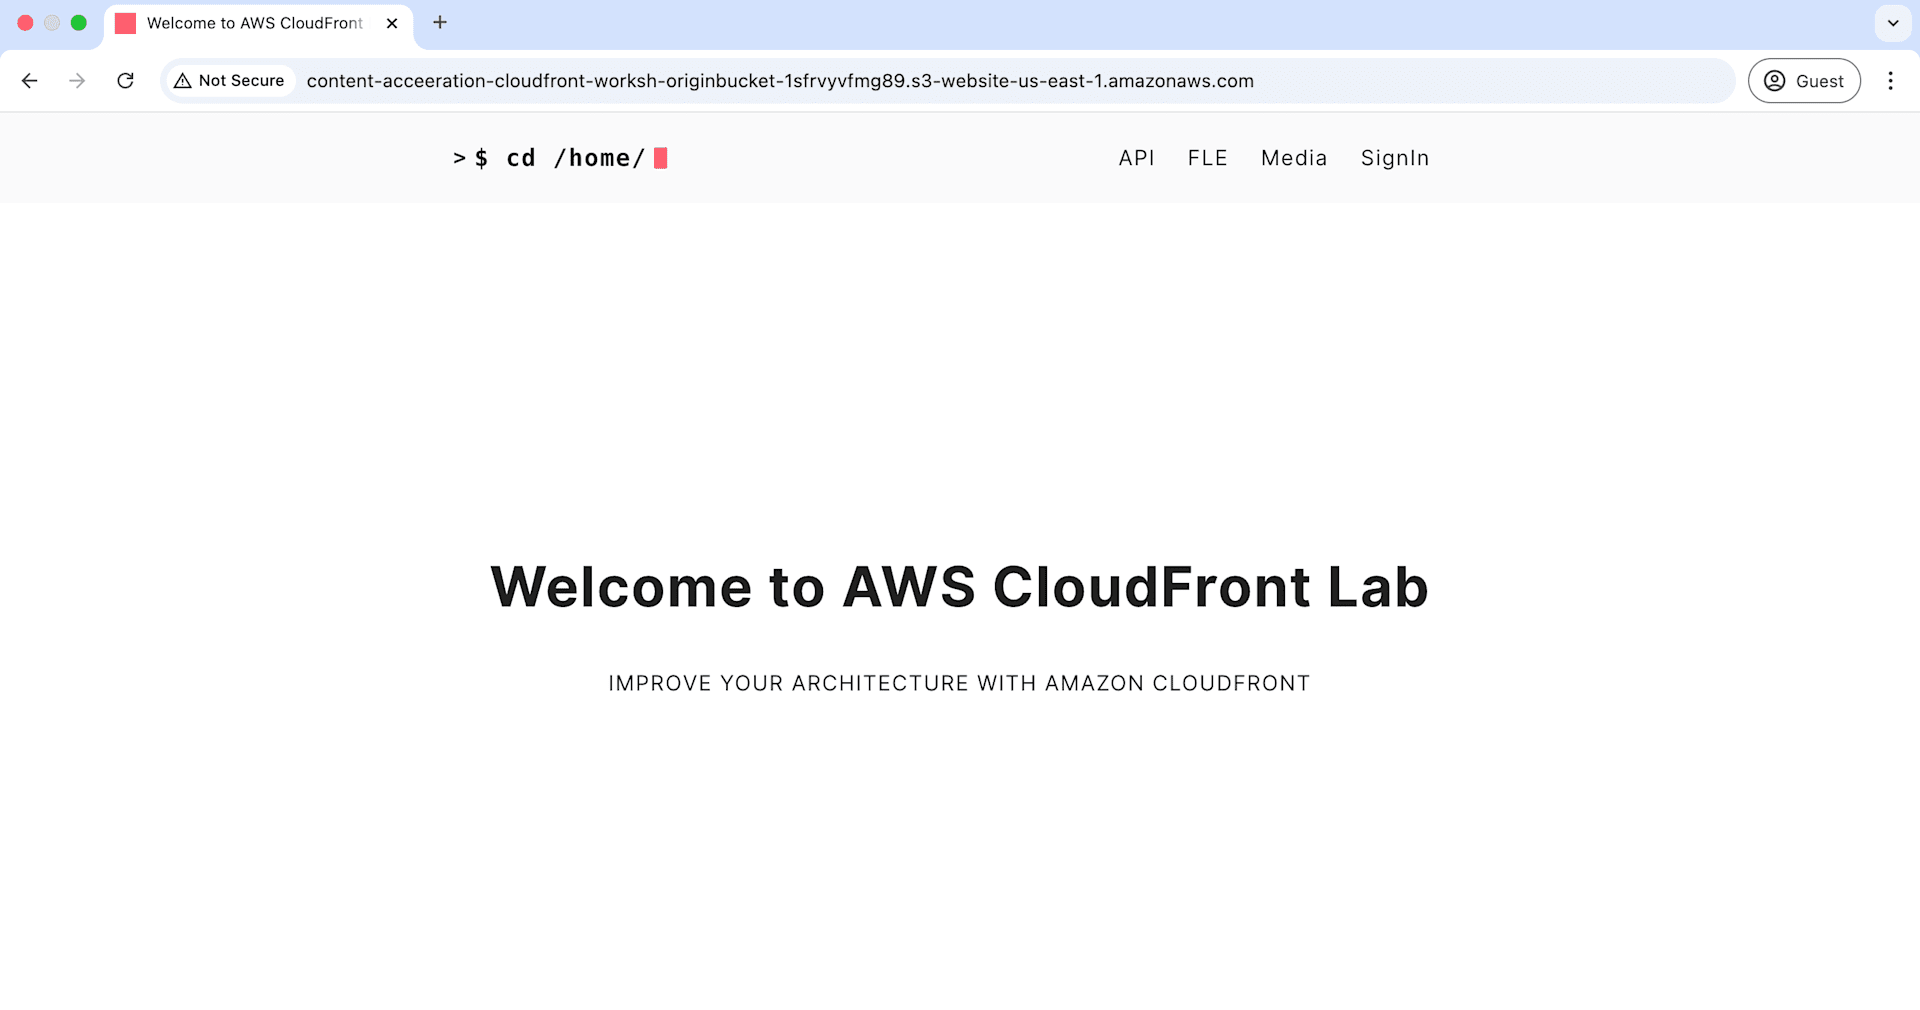Close the Welcome to AWS CloudFront tab
The height and width of the screenshot is (1010, 1920).
[x=392, y=23]
